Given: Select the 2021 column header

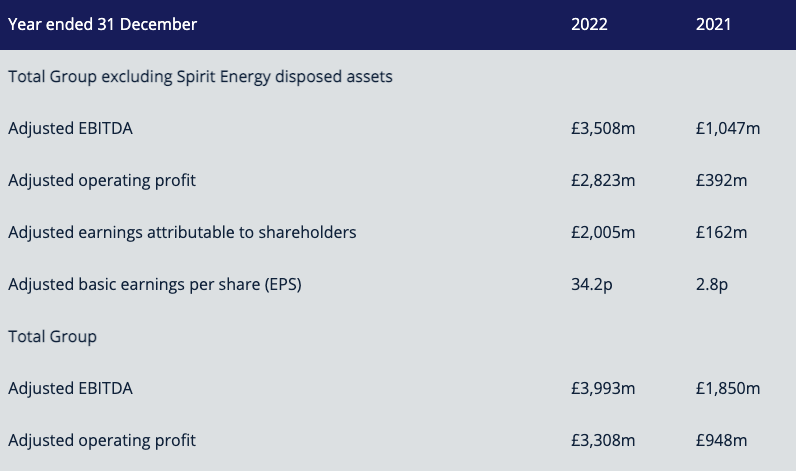Looking at the screenshot, I should coord(713,24).
